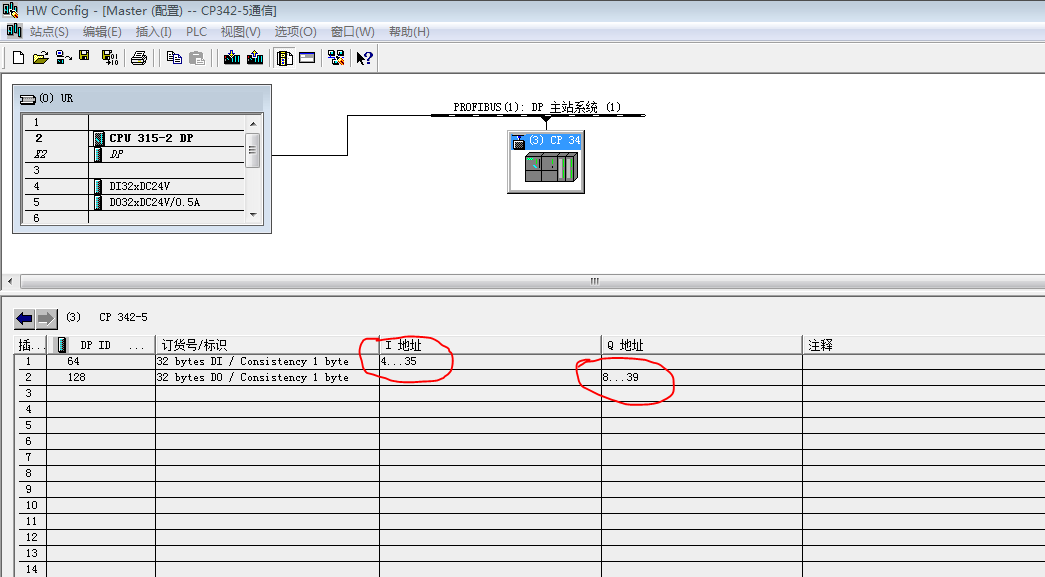Viewport: 1045px width, 577px height.
Task: Click the (0) UR rack title
Action: pos(56,99)
